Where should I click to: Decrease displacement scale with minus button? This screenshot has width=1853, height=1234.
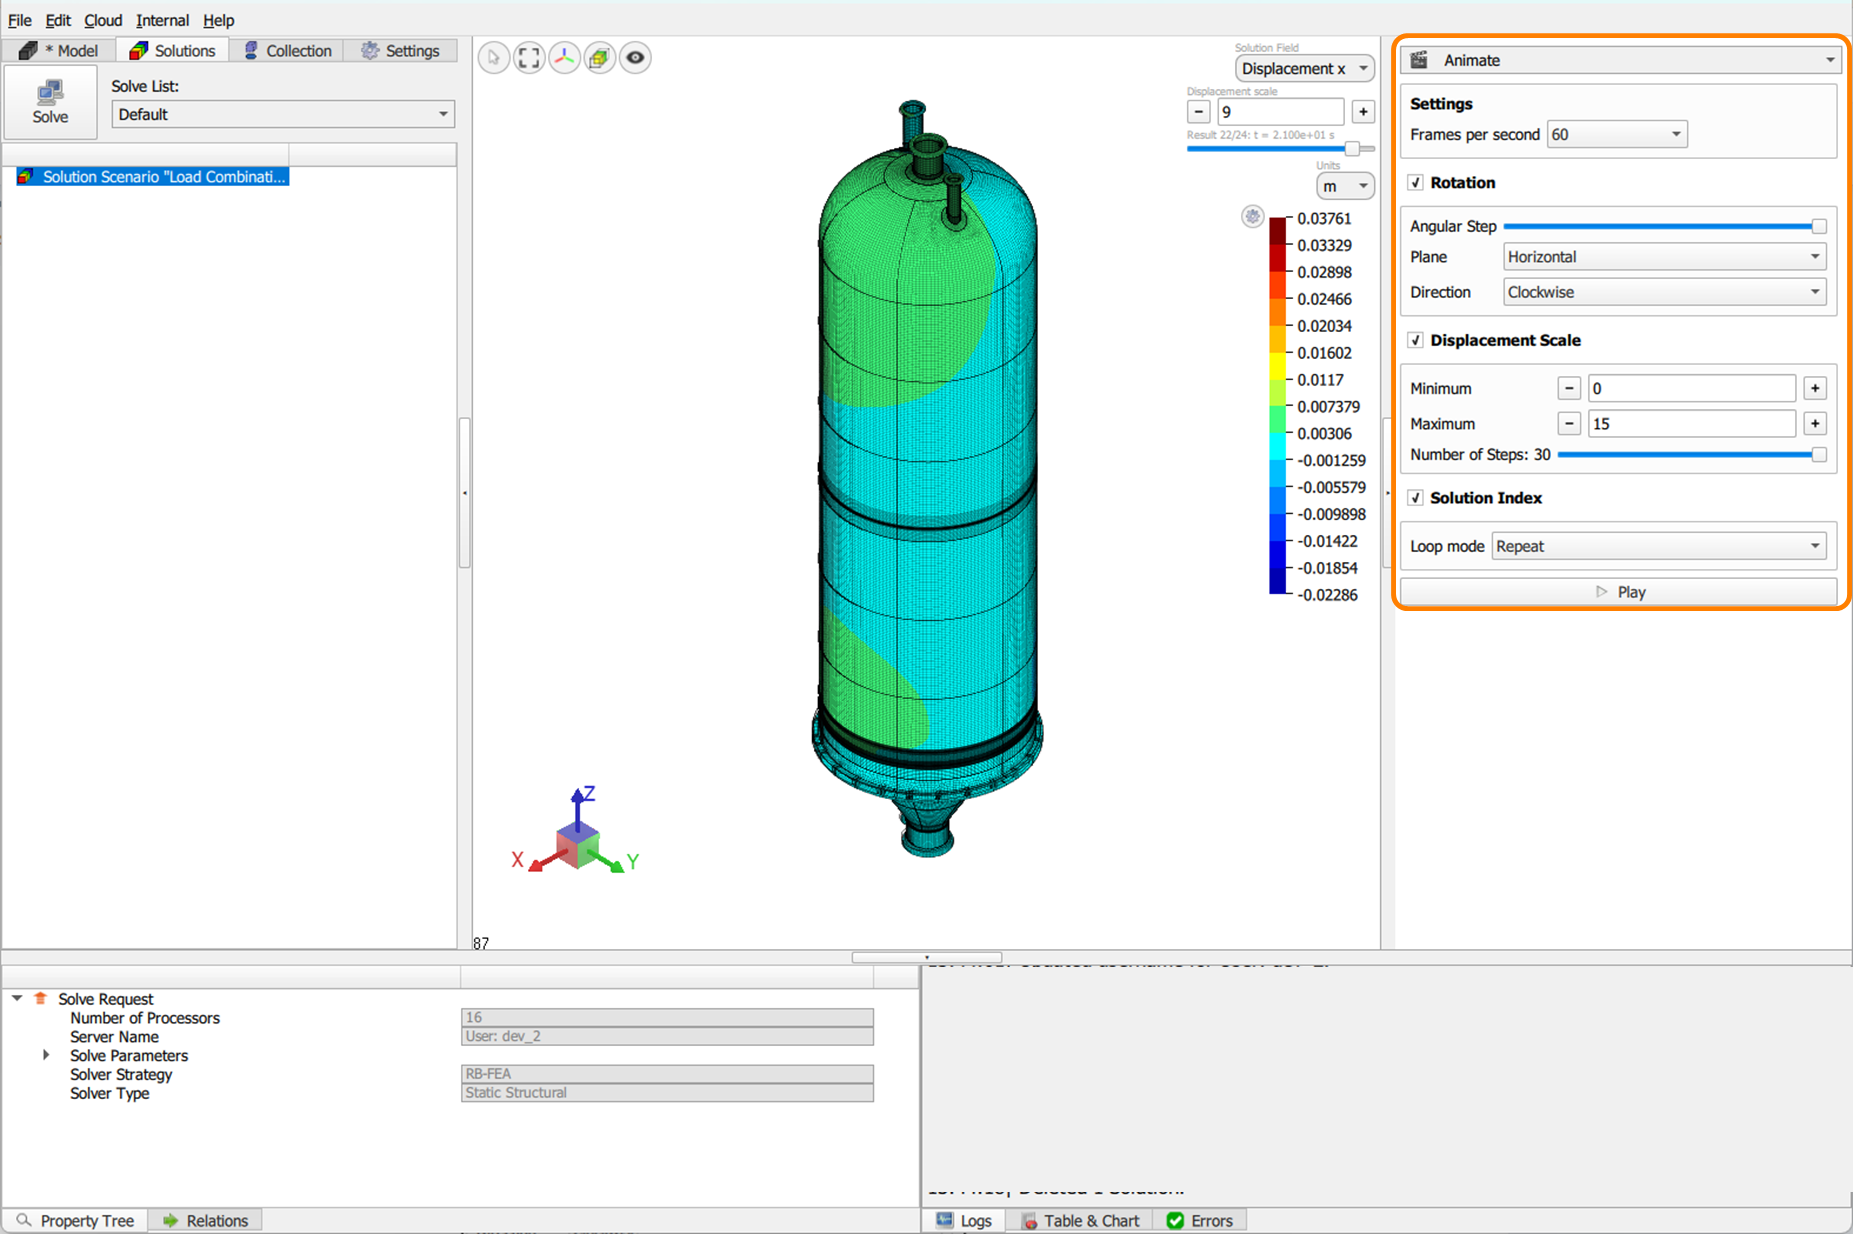point(1198,112)
